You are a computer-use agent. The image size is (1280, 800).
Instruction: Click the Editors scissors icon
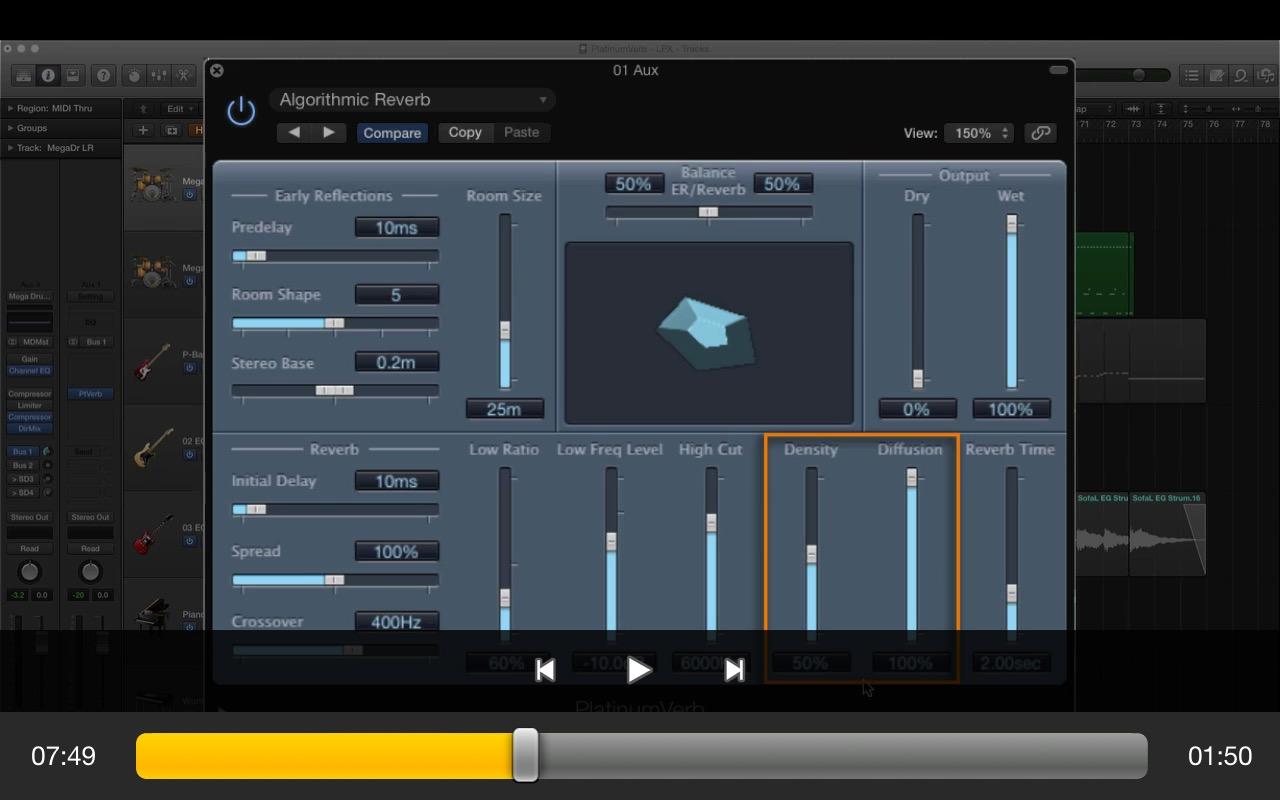click(184, 76)
